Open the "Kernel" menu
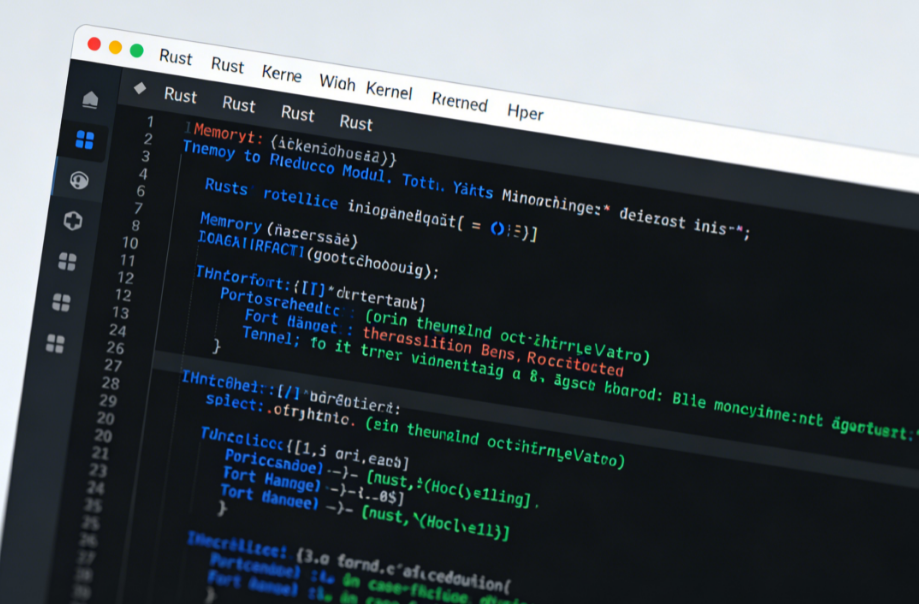 click(389, 91)
